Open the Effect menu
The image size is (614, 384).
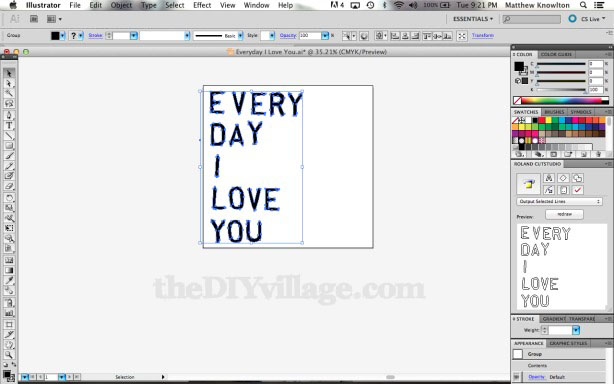[202, 5]
